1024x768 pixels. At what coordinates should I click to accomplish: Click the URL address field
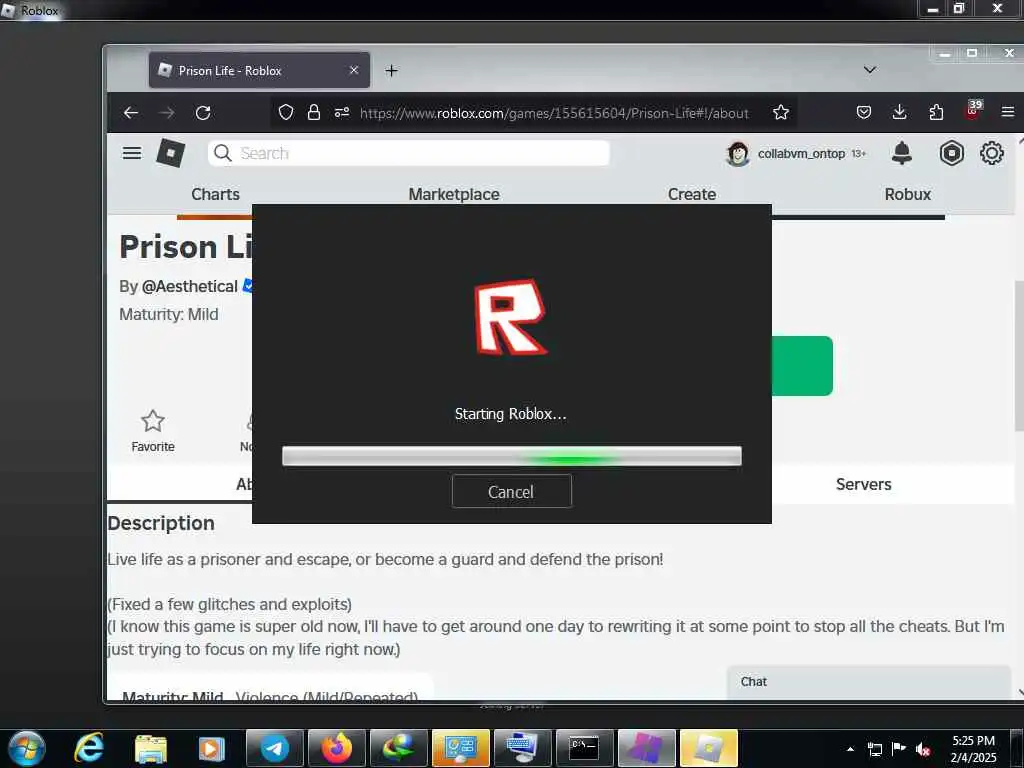click(554, 113)
